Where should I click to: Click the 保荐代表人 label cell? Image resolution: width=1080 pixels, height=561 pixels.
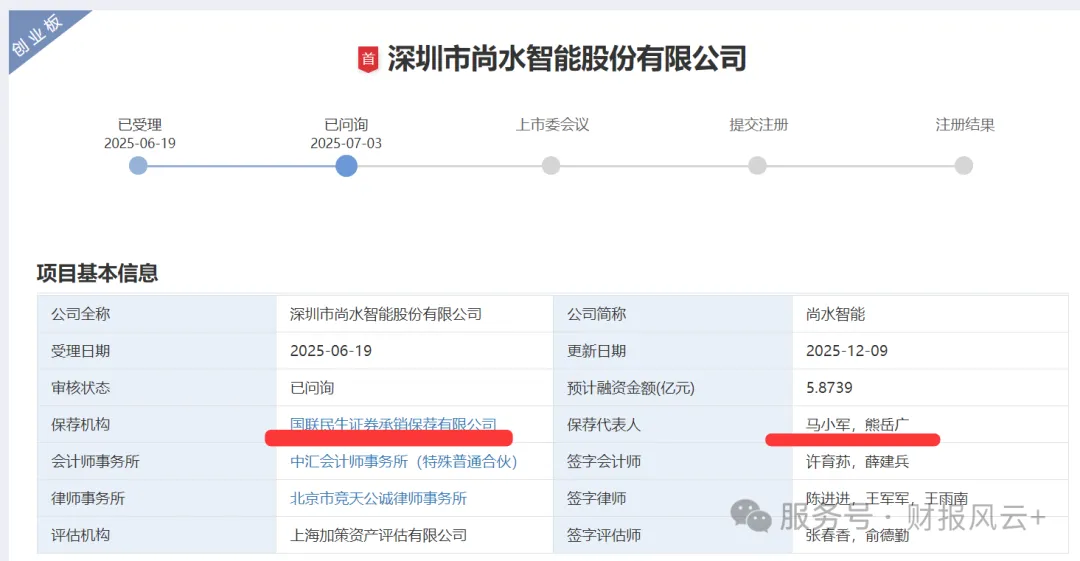[673, 425]
